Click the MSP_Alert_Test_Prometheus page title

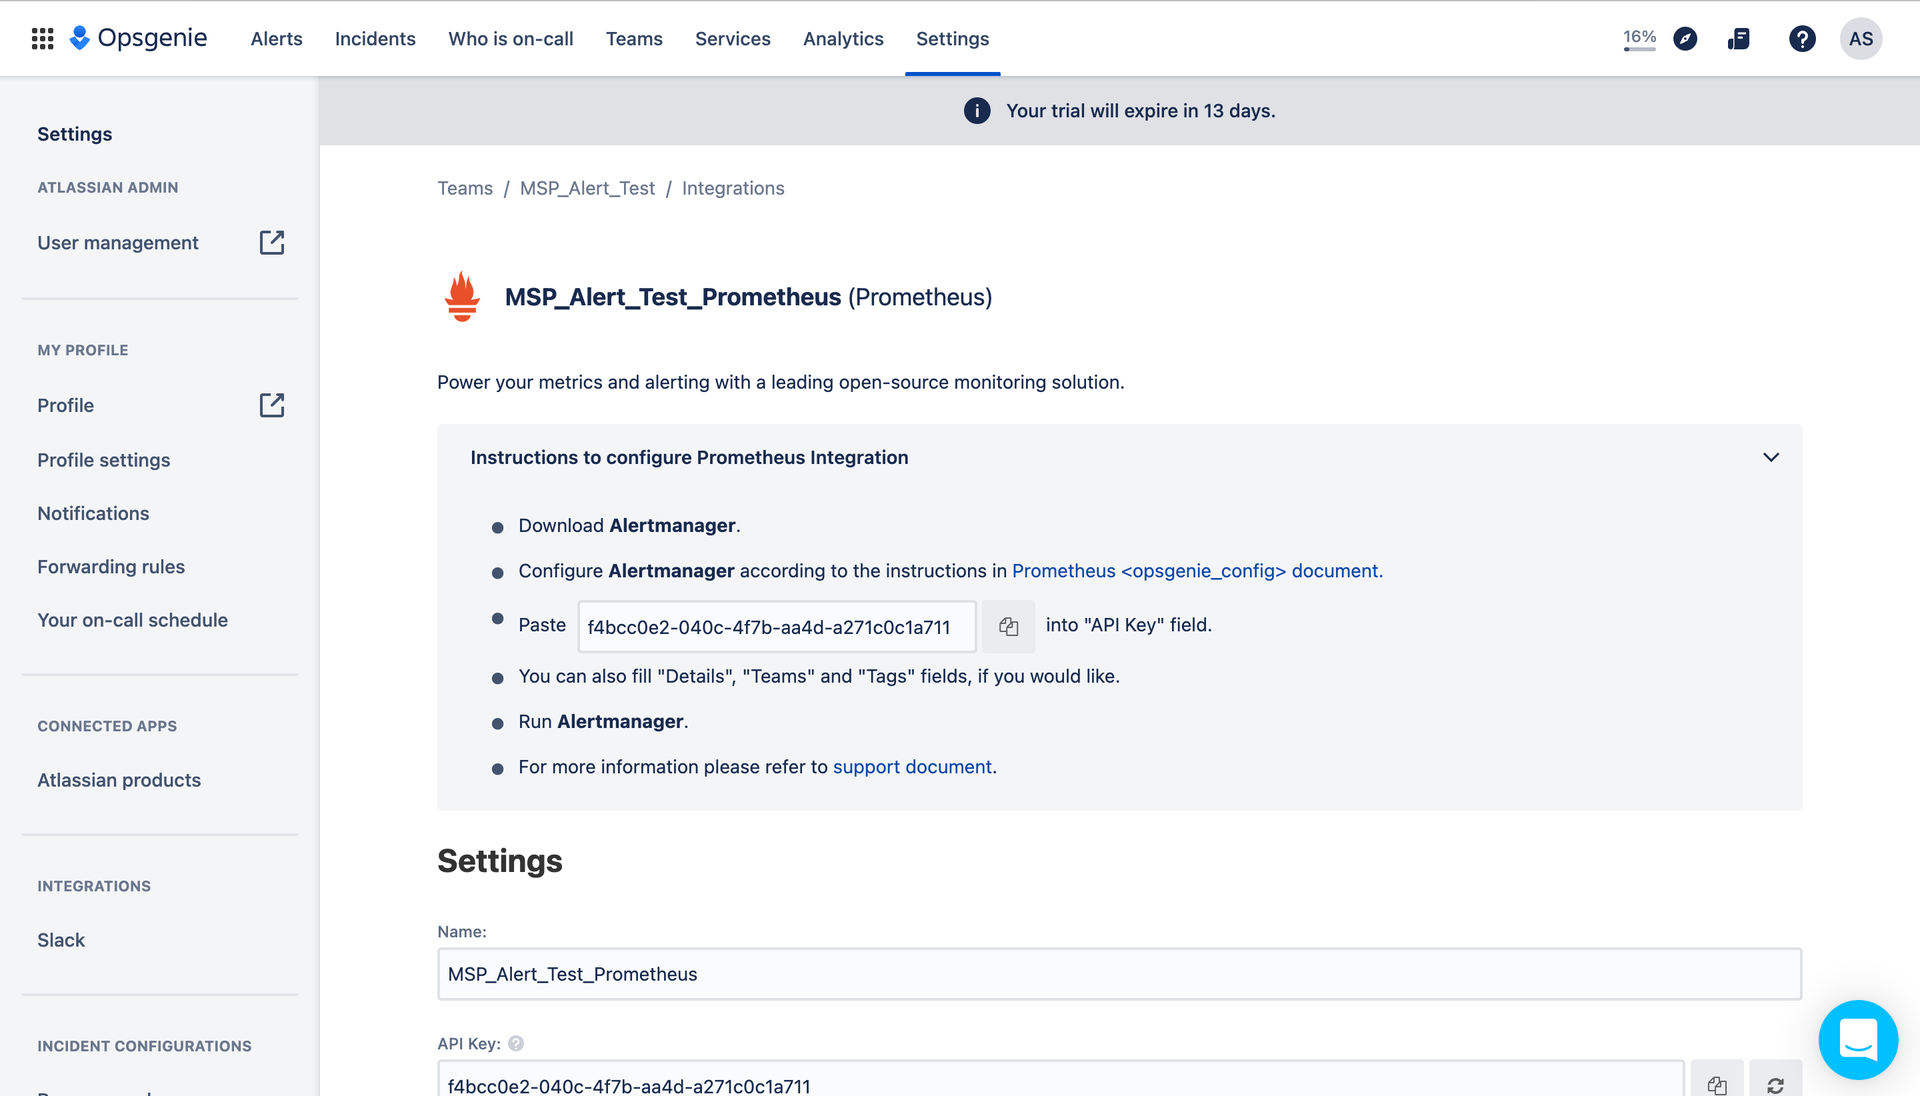(x=673, y=297)
